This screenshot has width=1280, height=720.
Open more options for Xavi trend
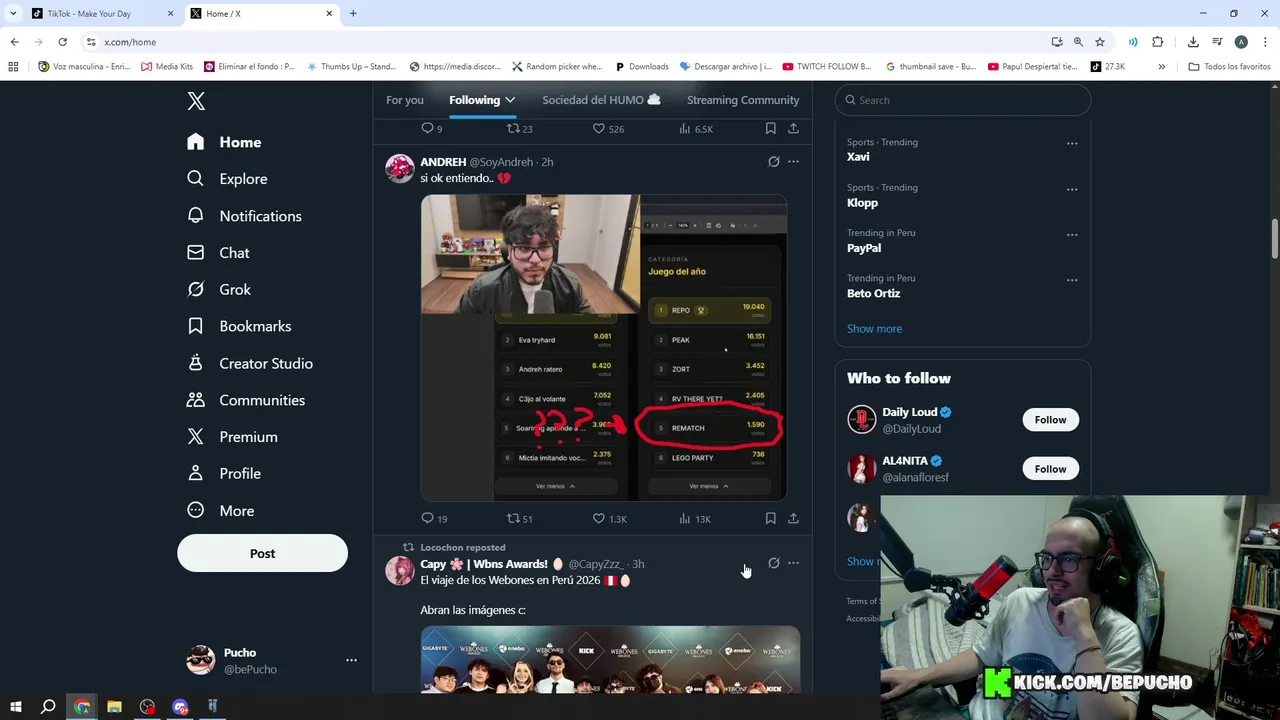(x=1071, y=143)
